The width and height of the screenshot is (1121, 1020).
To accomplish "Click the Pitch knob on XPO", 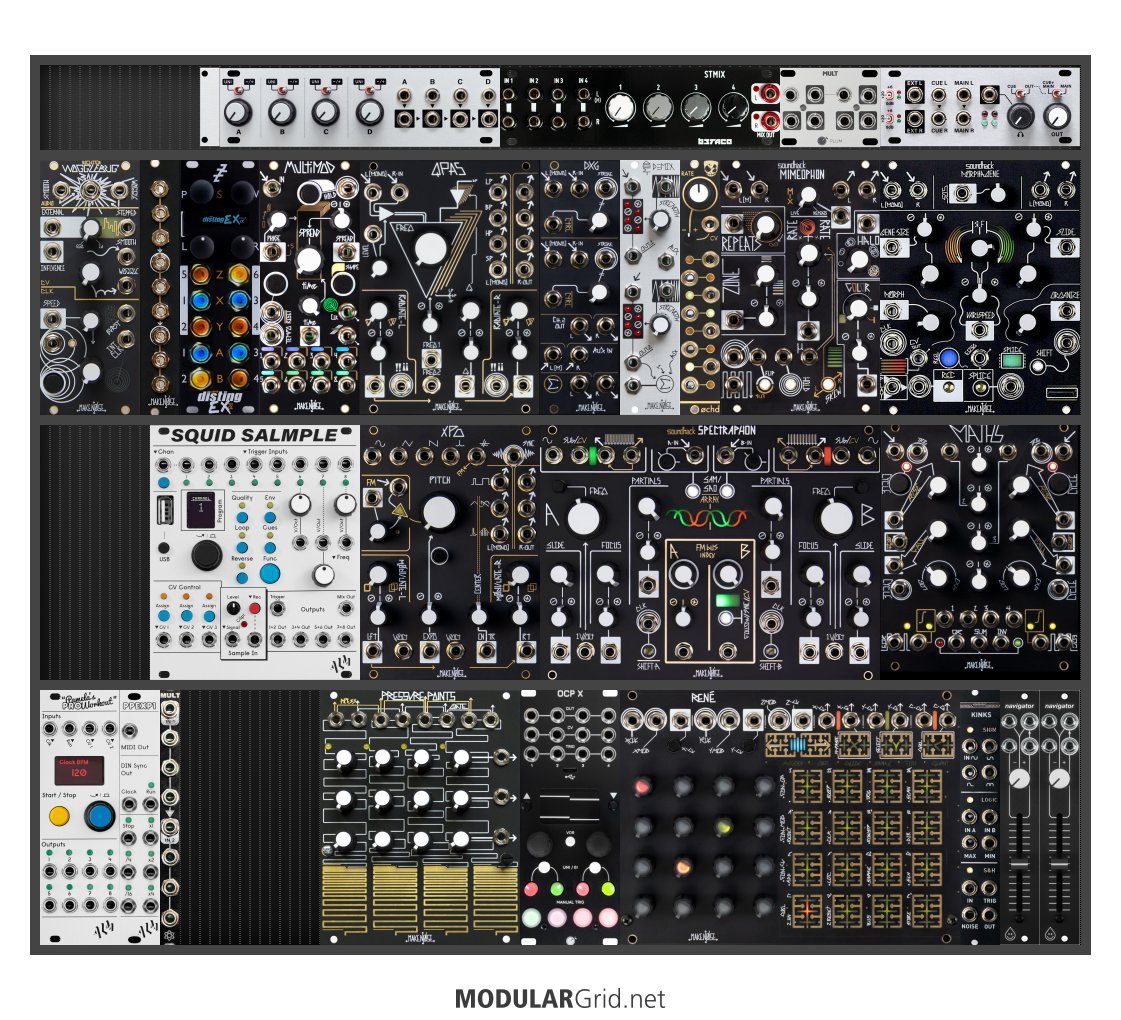I will [439, 513].
